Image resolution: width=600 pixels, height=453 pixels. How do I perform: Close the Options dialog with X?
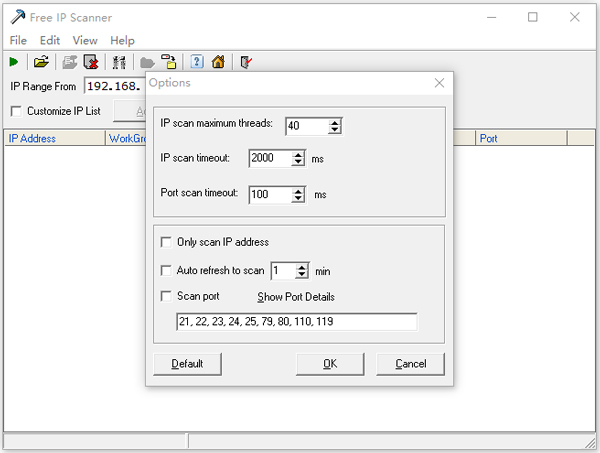click(439, 83)
